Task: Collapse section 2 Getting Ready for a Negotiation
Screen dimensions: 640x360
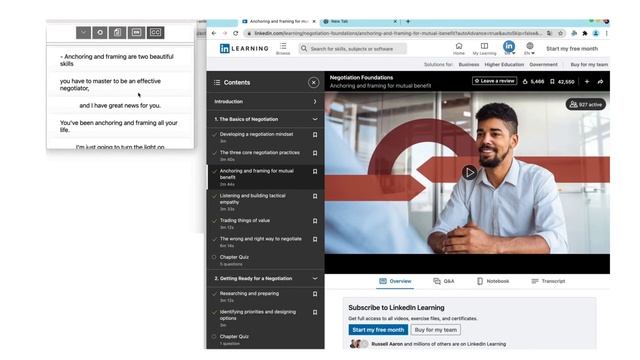Action: point(315,278)
